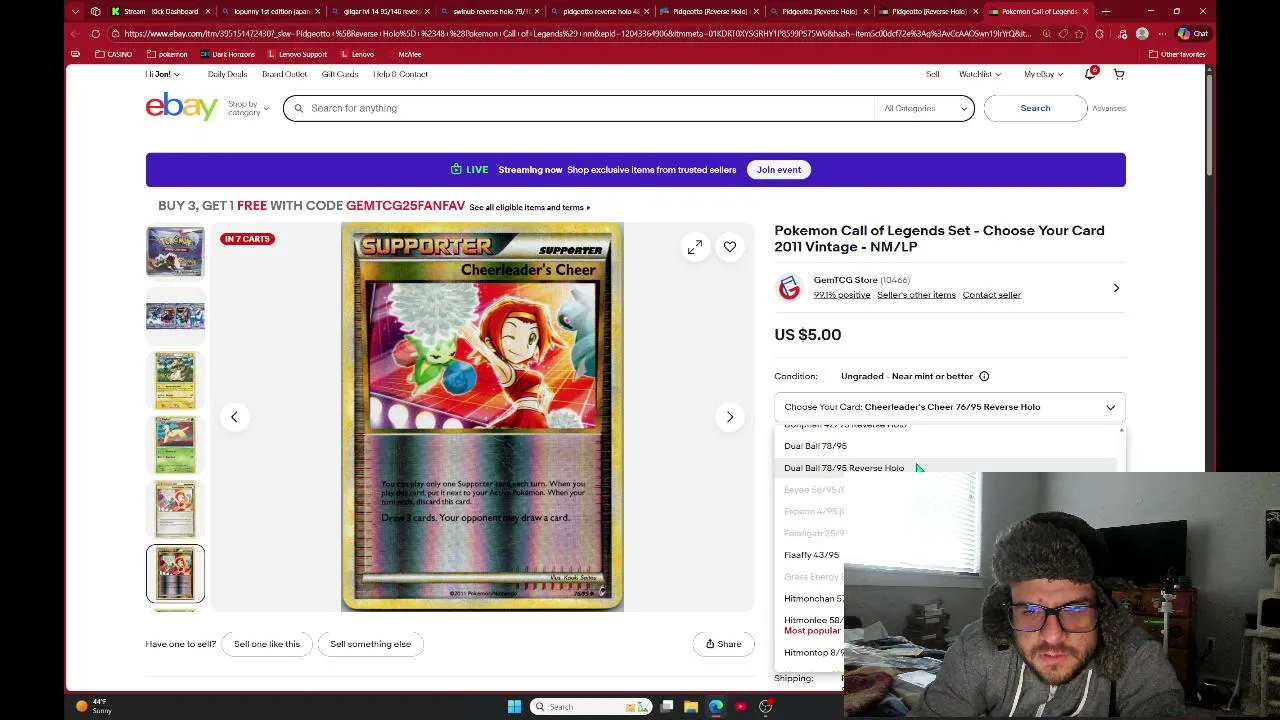Click the Join event button

point(779,170)
